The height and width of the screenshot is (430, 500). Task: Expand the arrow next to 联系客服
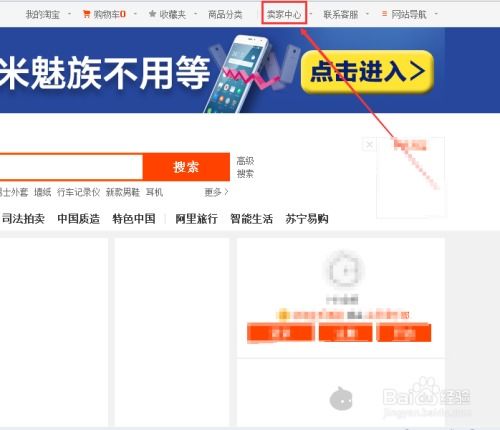(367, 14)
